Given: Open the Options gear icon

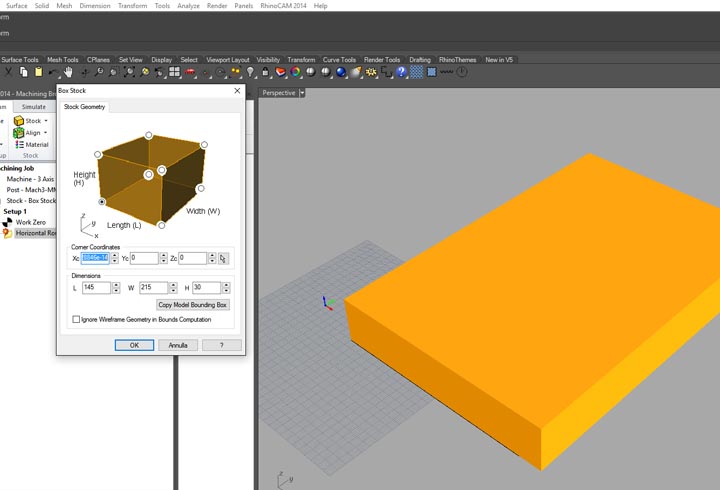Looking at the screenshot, I should tap(371, 72).
